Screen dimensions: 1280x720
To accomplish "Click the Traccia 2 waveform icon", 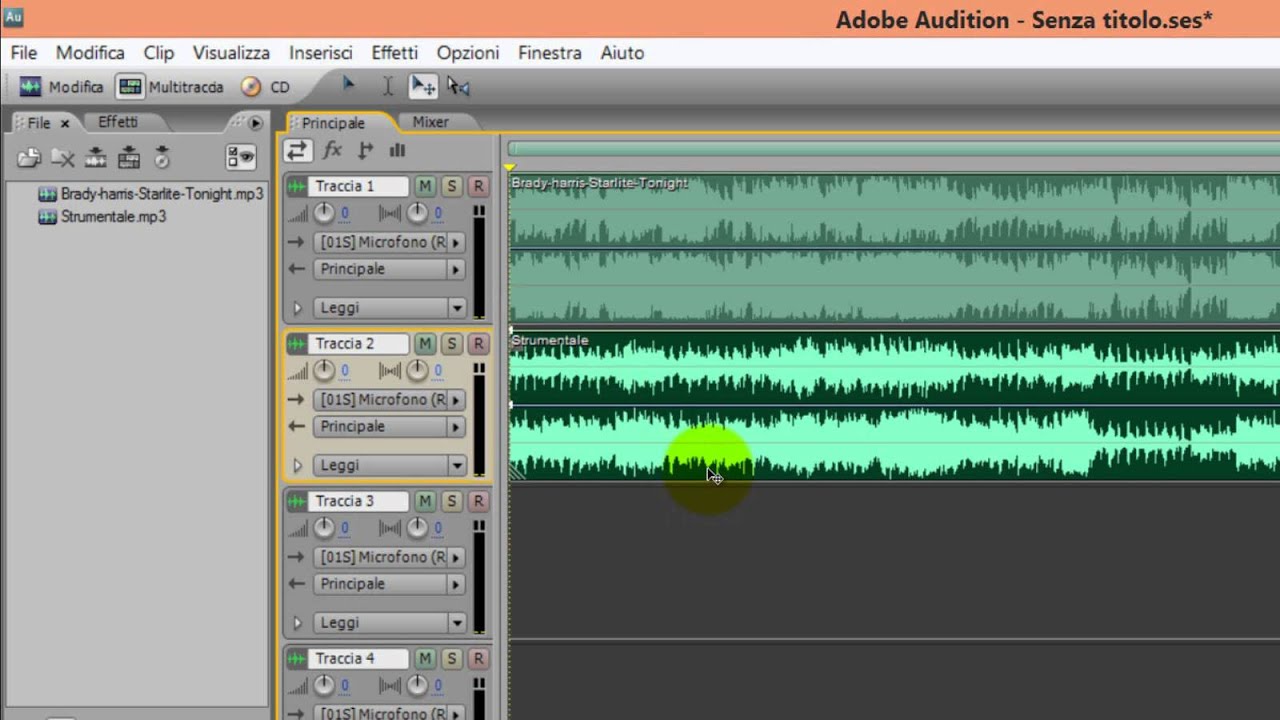I will click(297, 344).
